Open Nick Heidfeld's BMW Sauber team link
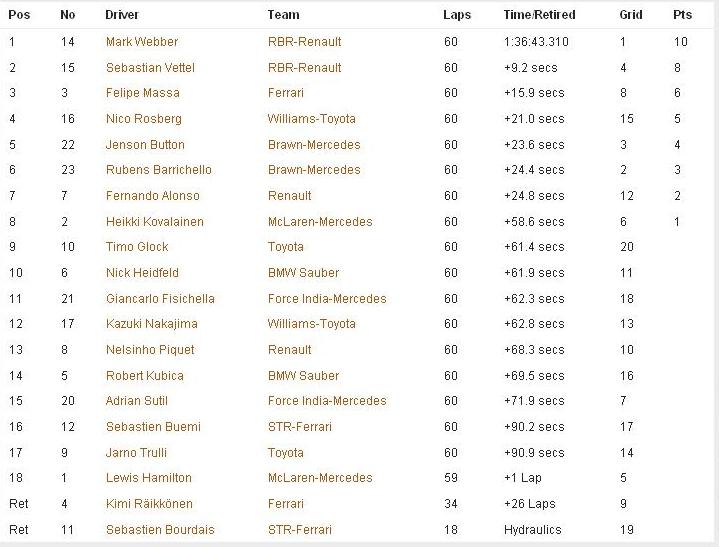Image resolution: width=719 pixels, height=547 pixels. (x=304, y=273)
